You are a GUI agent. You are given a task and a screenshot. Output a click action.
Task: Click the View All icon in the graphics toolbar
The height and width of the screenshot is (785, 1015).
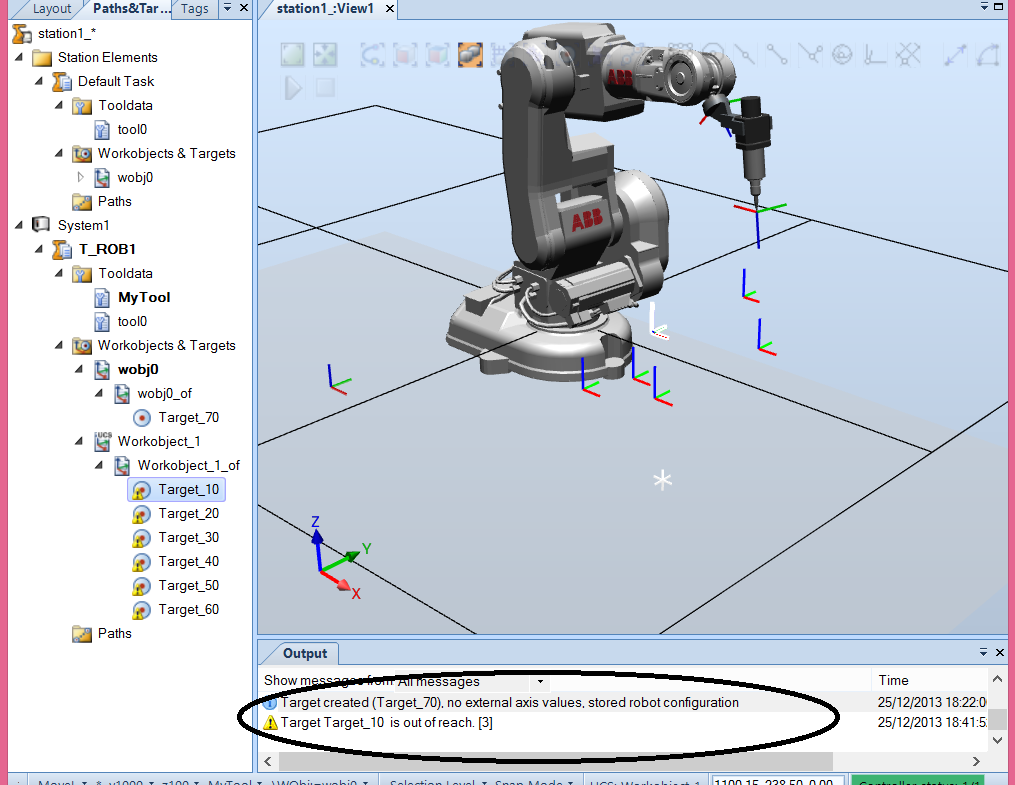[x=325, y=55]
